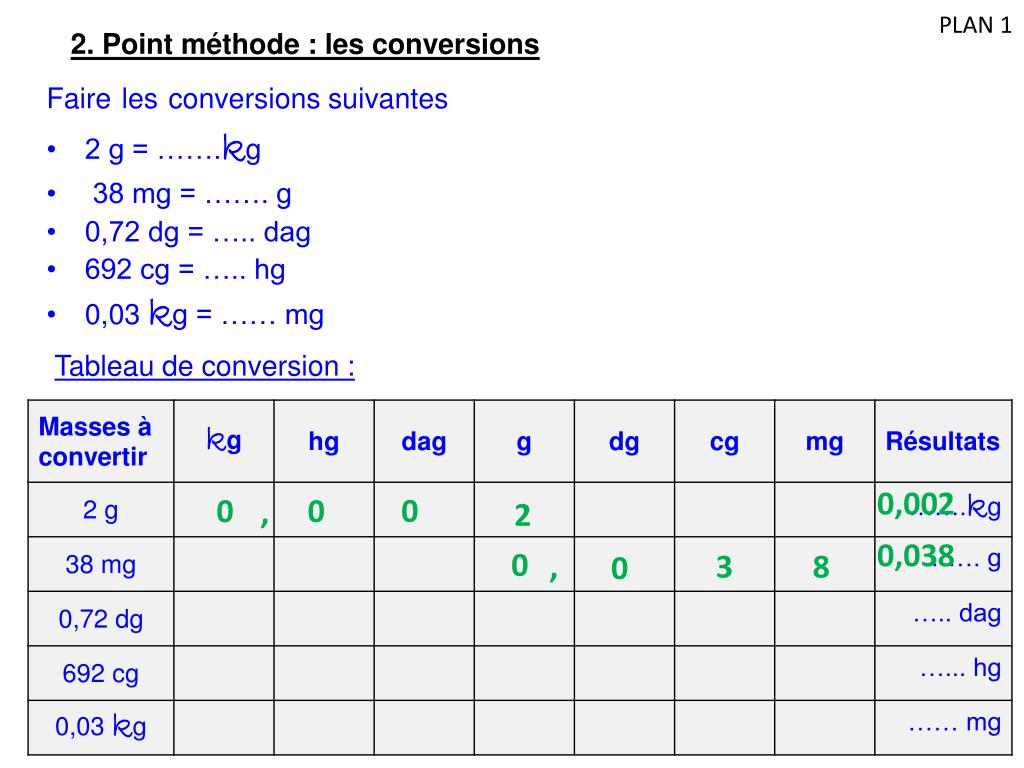The height and width of the screenshot is (768, 1024).
Task: Click the title '2. Point méthode : les conversions'
Action: pos(305,45)
